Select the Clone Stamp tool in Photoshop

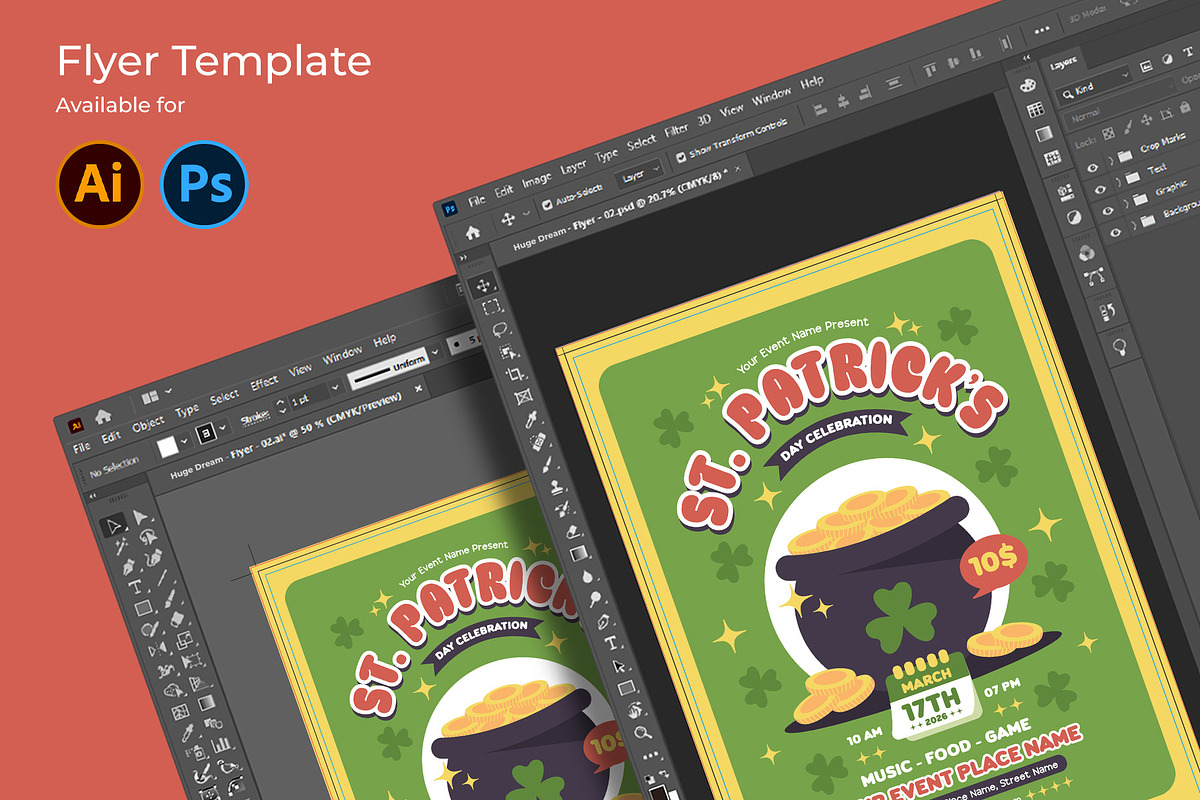(x=555, y=487)
